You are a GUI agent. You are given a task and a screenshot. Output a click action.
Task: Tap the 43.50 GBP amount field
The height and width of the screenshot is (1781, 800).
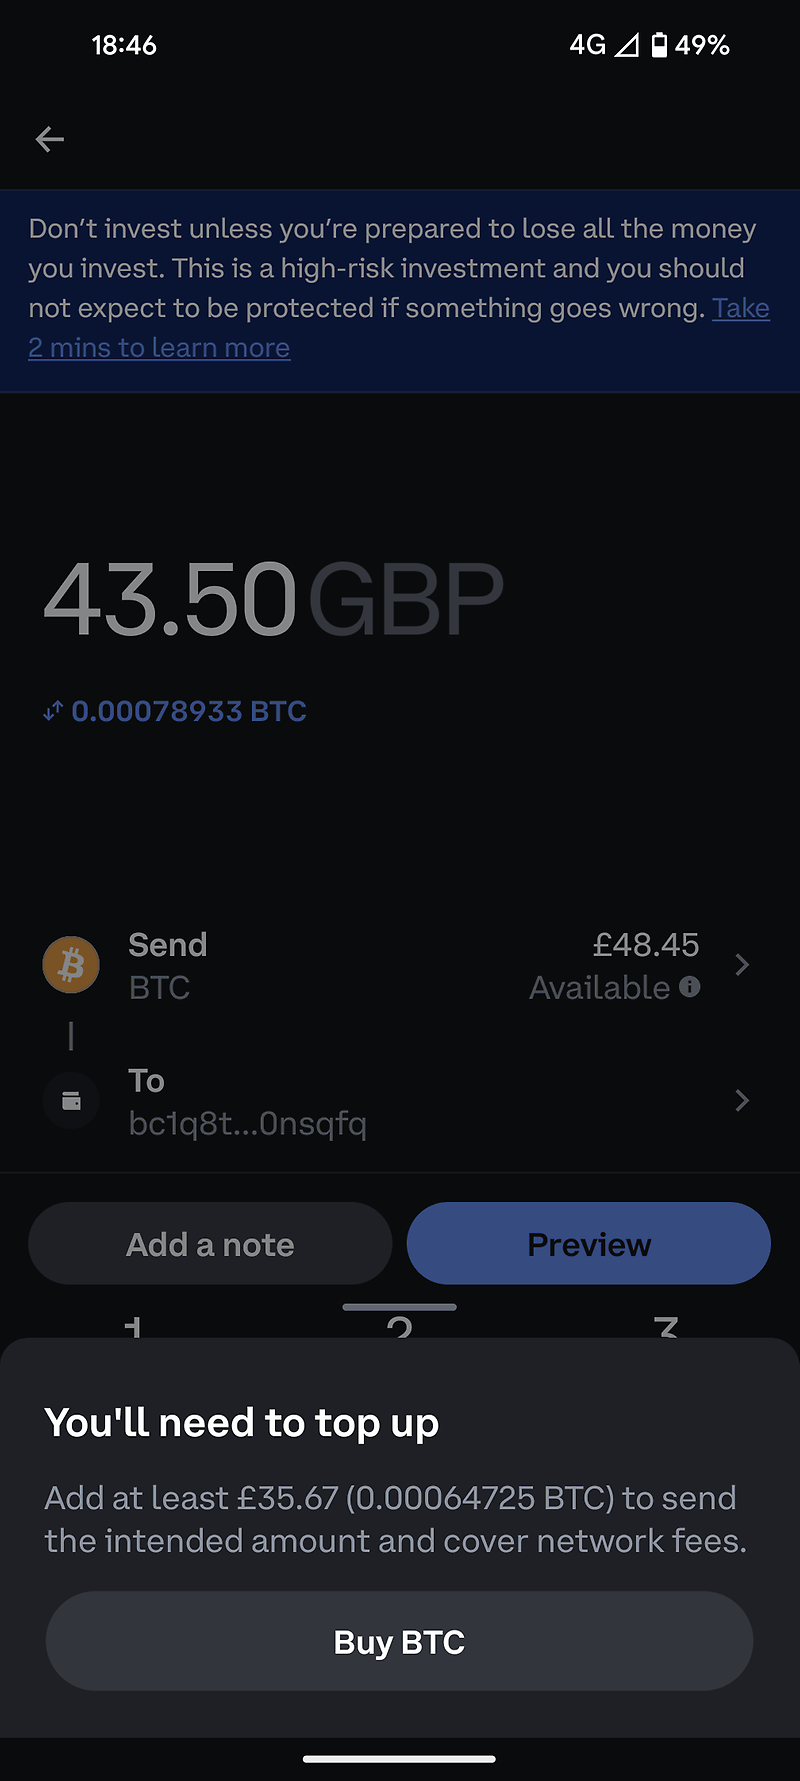pyautogui.click(x=272, y=599)
